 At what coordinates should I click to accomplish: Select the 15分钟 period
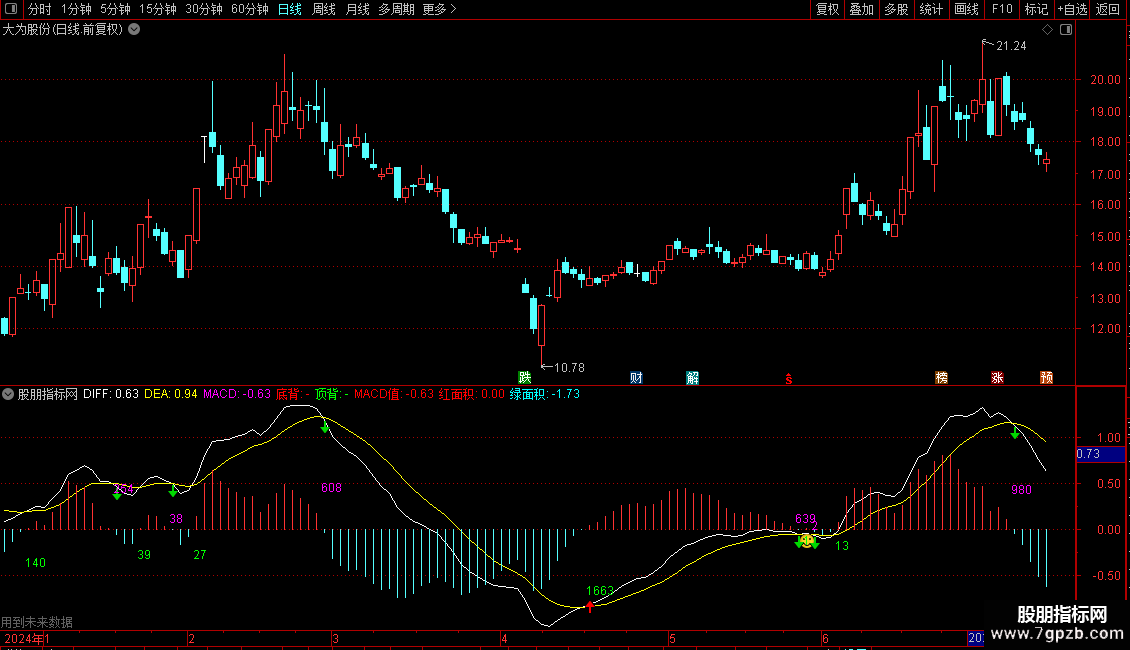pos(158,9)
